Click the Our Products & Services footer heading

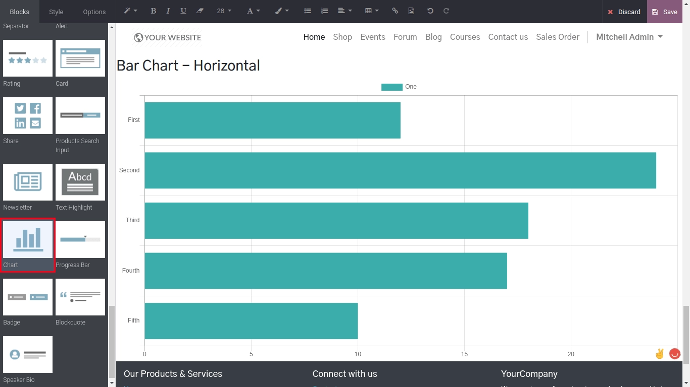click(172, 374)
